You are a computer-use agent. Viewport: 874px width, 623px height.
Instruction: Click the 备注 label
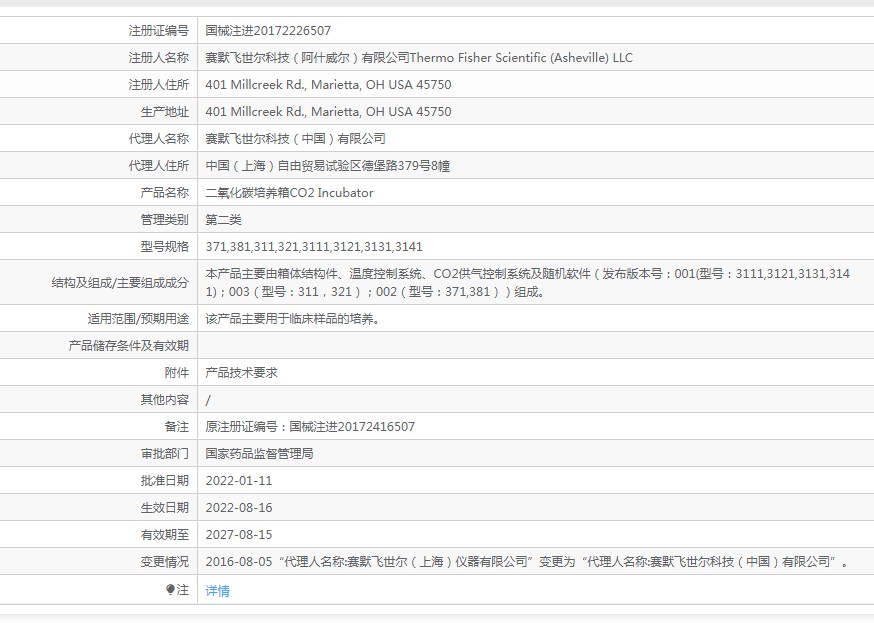[x=177, y=427]
